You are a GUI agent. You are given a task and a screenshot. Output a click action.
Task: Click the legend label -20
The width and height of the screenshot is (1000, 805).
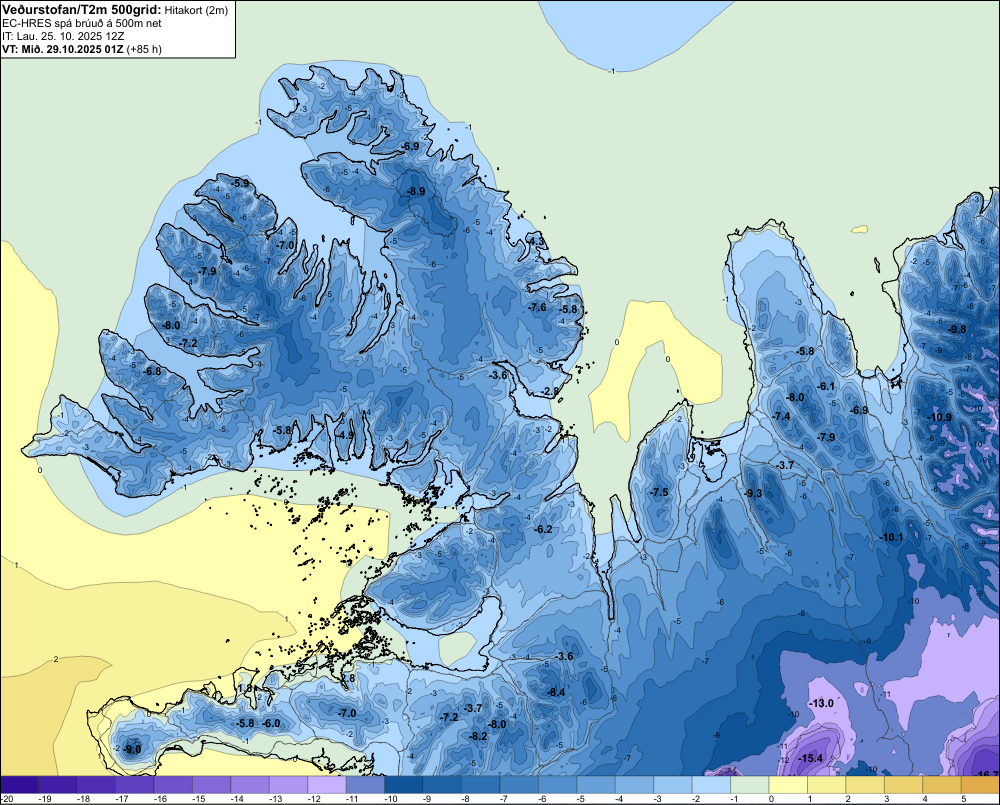coord(8,799)
